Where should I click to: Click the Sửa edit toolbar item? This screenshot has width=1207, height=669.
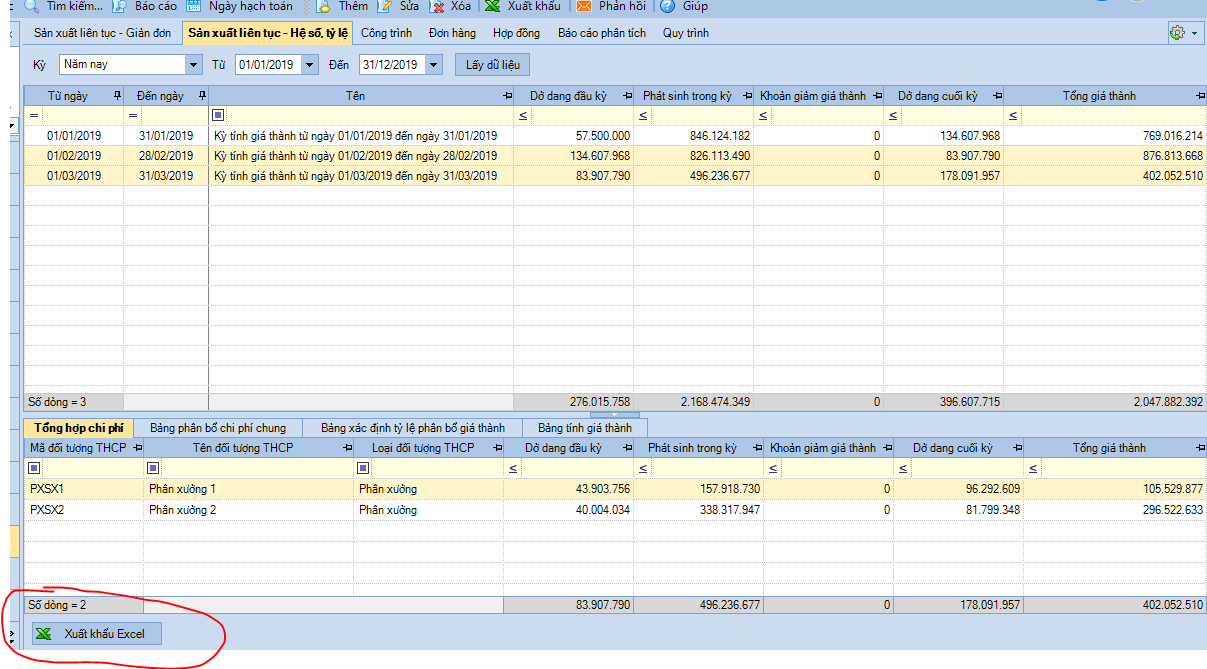[x=398, y=6]
